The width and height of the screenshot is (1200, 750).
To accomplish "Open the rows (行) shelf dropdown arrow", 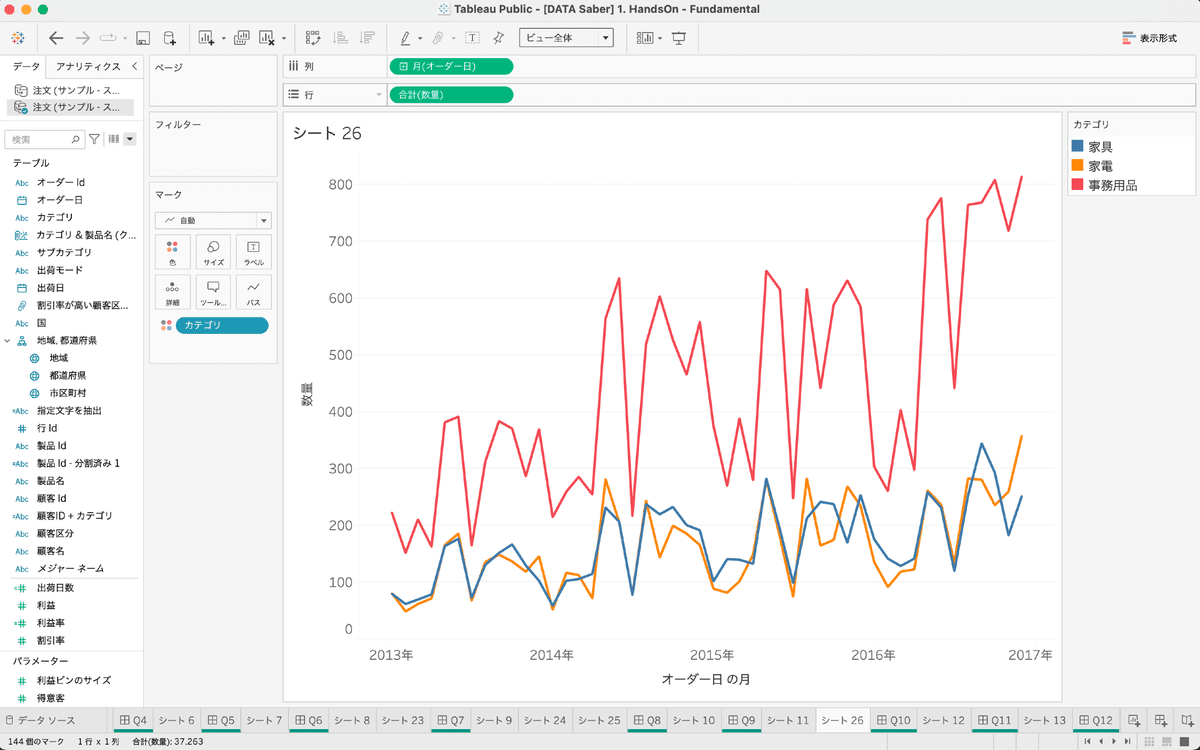I will (379, 95).
